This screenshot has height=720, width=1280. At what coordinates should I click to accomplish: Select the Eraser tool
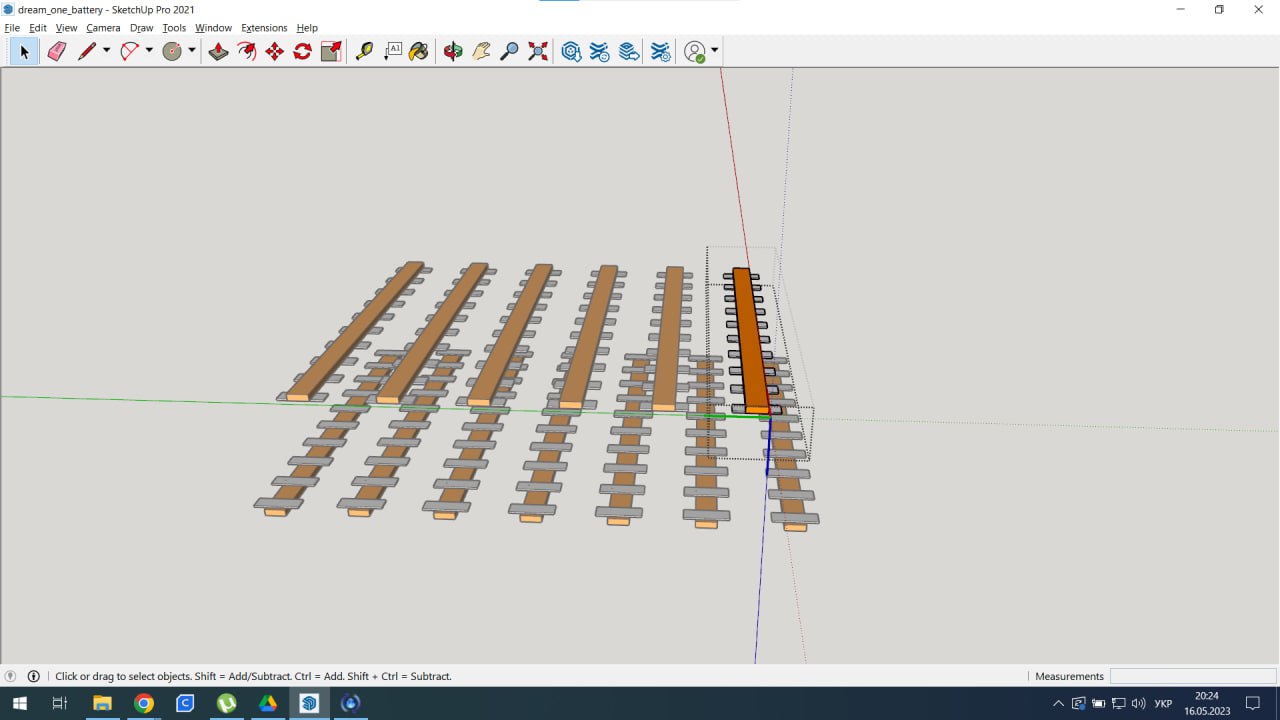coord(56,51)
